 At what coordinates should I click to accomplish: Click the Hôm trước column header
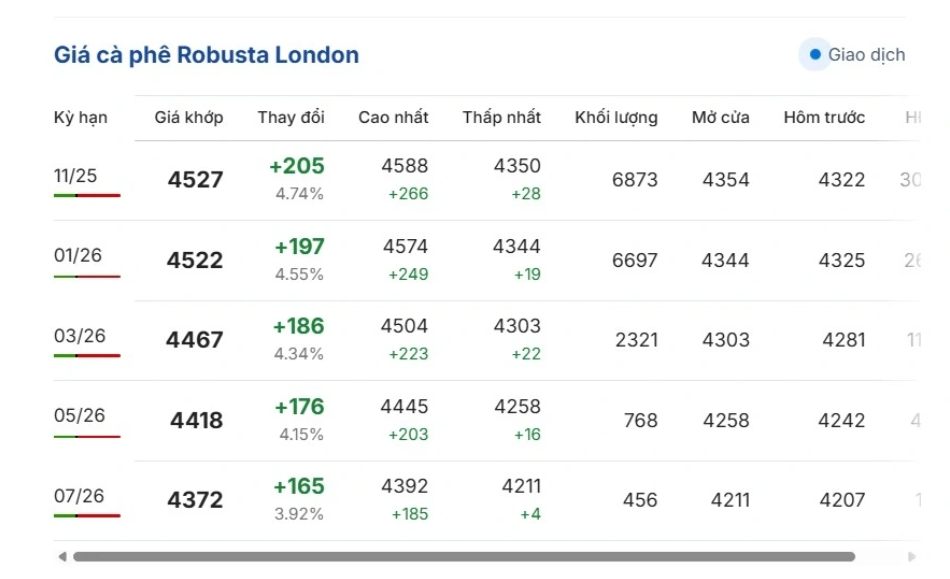(824, 117)
